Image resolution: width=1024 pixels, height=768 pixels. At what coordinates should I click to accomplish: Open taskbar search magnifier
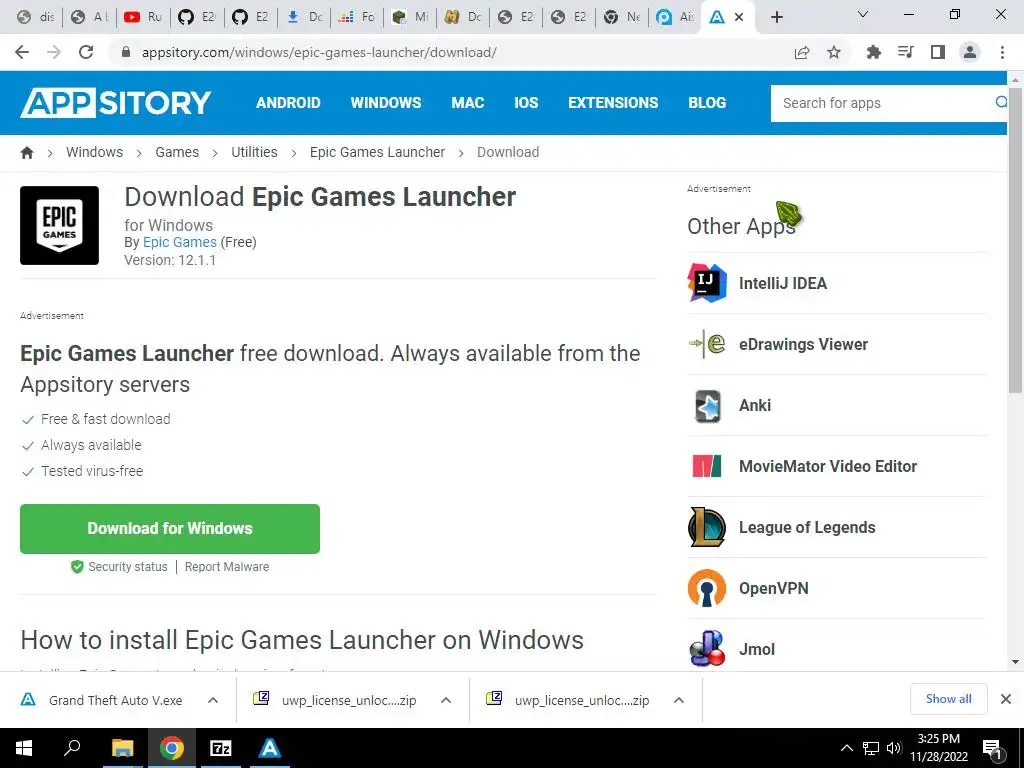(x=72, y=748)
